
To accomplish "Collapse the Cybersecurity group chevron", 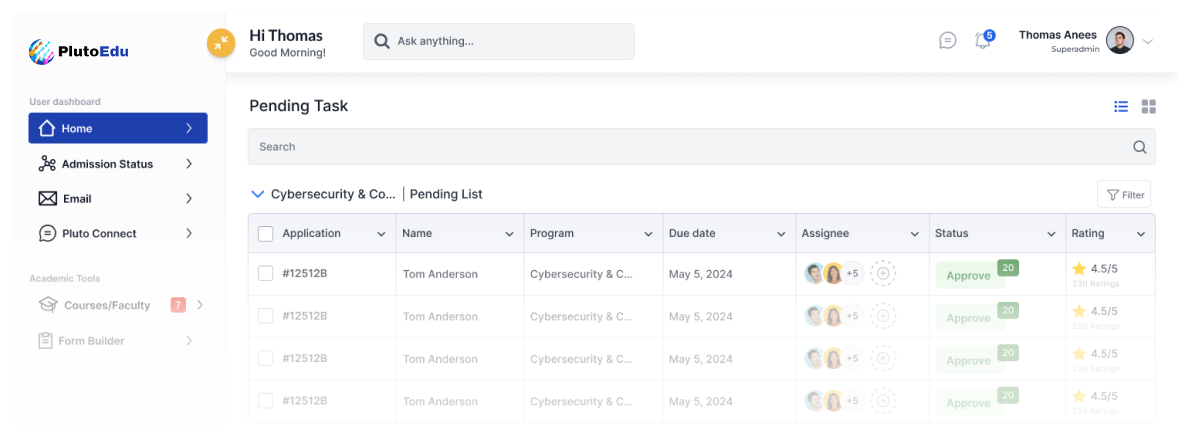I will (x=258, y=194).
